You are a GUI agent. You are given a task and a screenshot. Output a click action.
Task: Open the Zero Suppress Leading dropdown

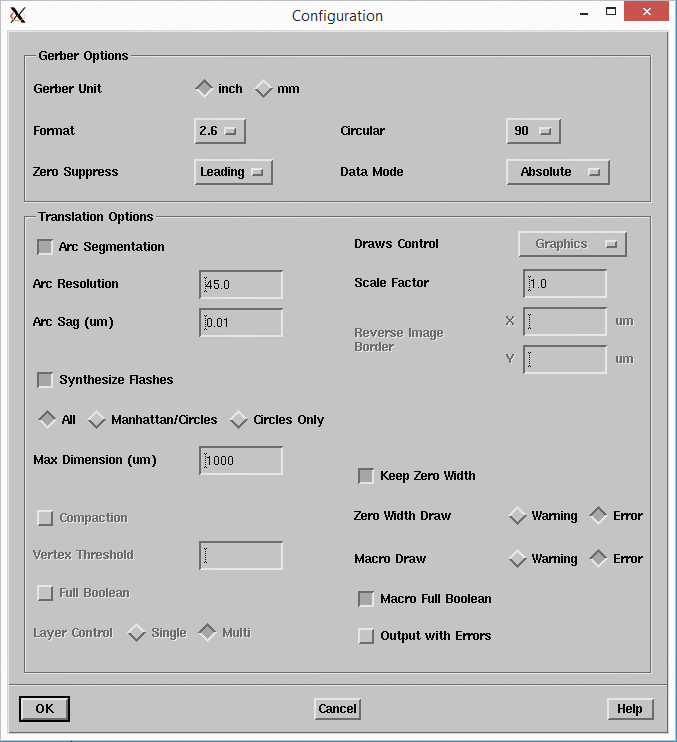click(233, 172)
